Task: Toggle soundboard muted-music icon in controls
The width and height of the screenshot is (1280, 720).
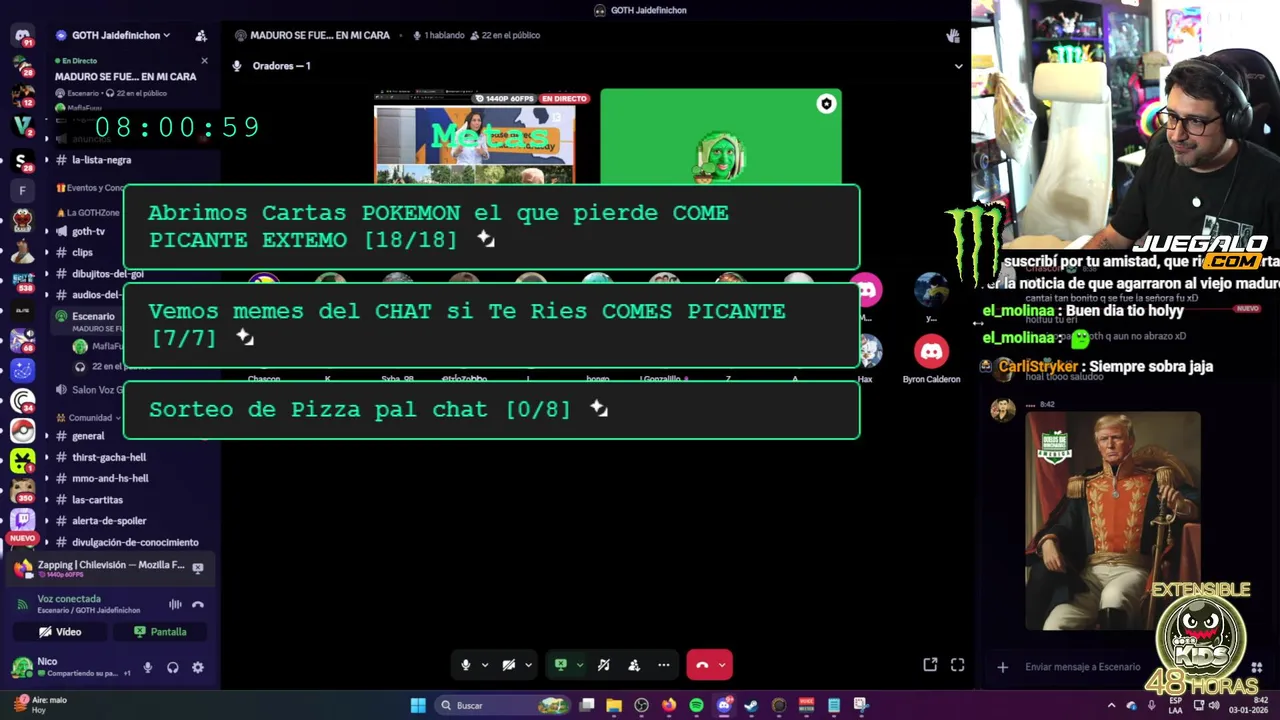Action: tap(604, 665)
